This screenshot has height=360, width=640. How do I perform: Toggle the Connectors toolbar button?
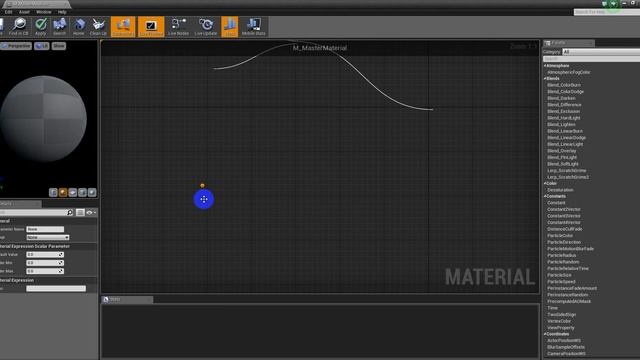(123, 27)
